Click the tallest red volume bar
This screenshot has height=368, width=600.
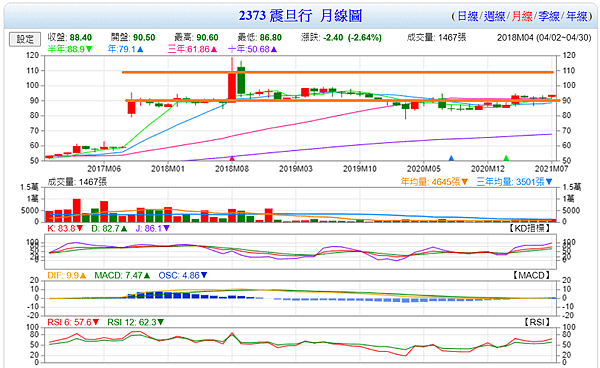(x=77, y=210)
